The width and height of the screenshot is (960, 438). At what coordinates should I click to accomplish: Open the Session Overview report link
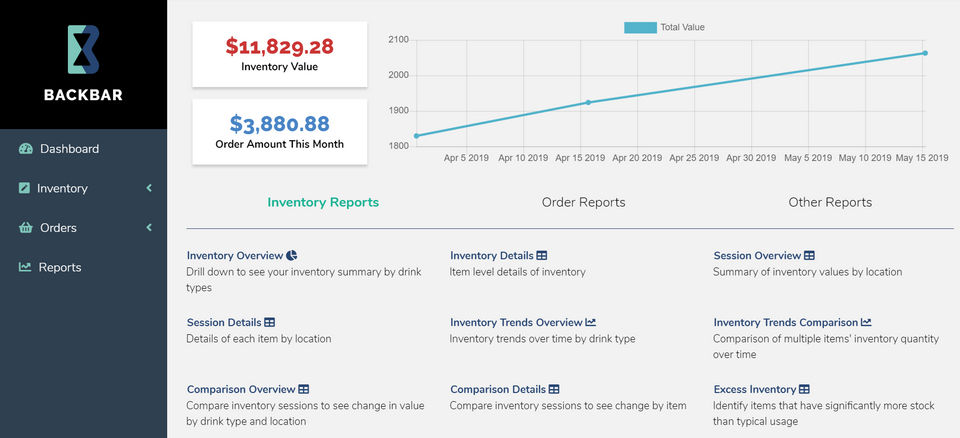click(x=757, y=256)
